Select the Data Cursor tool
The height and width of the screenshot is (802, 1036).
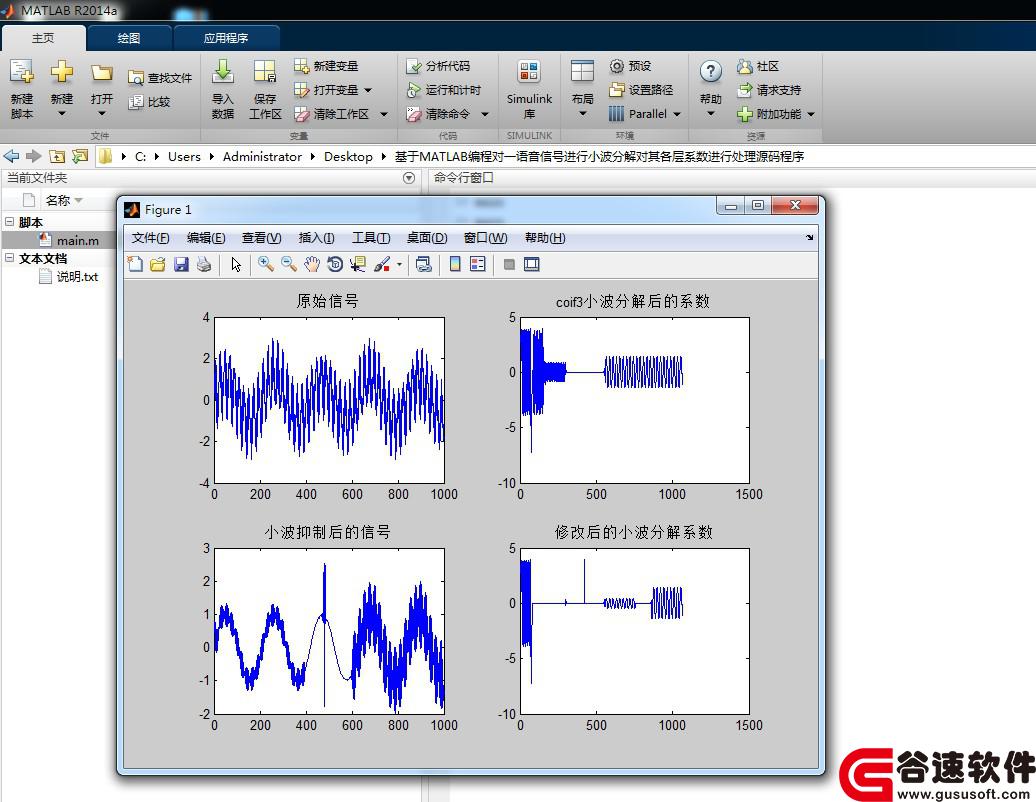click(x=358, y=264)
